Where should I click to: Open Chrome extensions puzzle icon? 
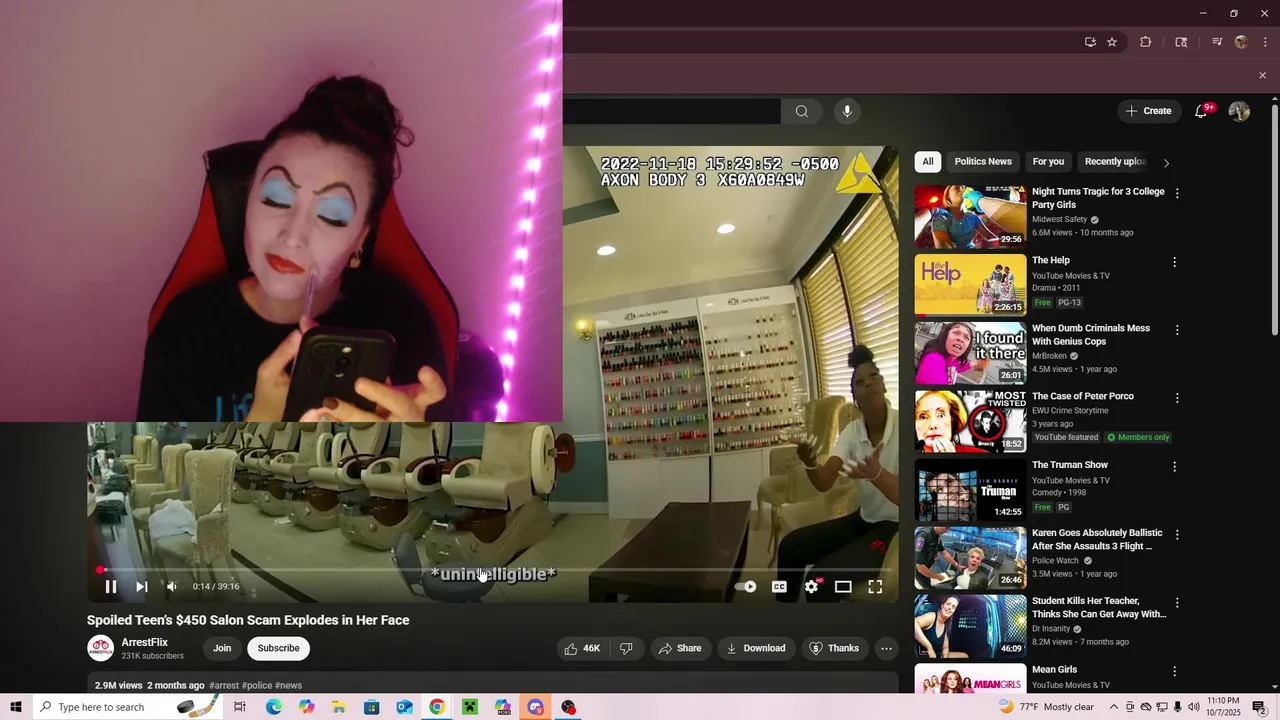coord(1146,42)
